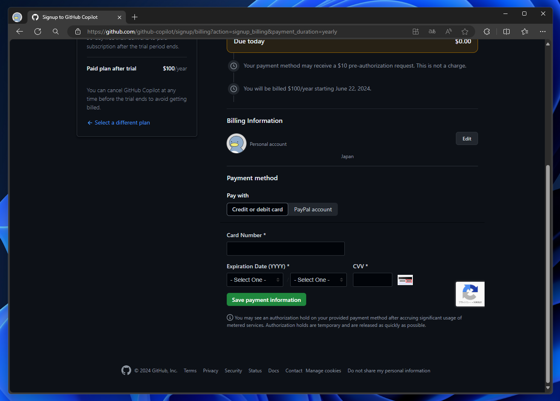Click the CVV card help image
This screenshot has height=401, width=560.
pos(405,280)
